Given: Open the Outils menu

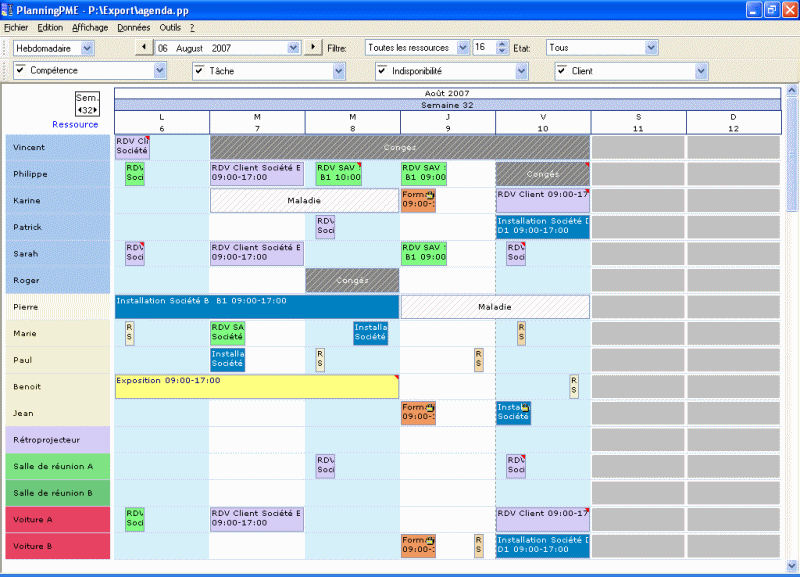Looking at the screenshot, I should (x=172, y=27).
